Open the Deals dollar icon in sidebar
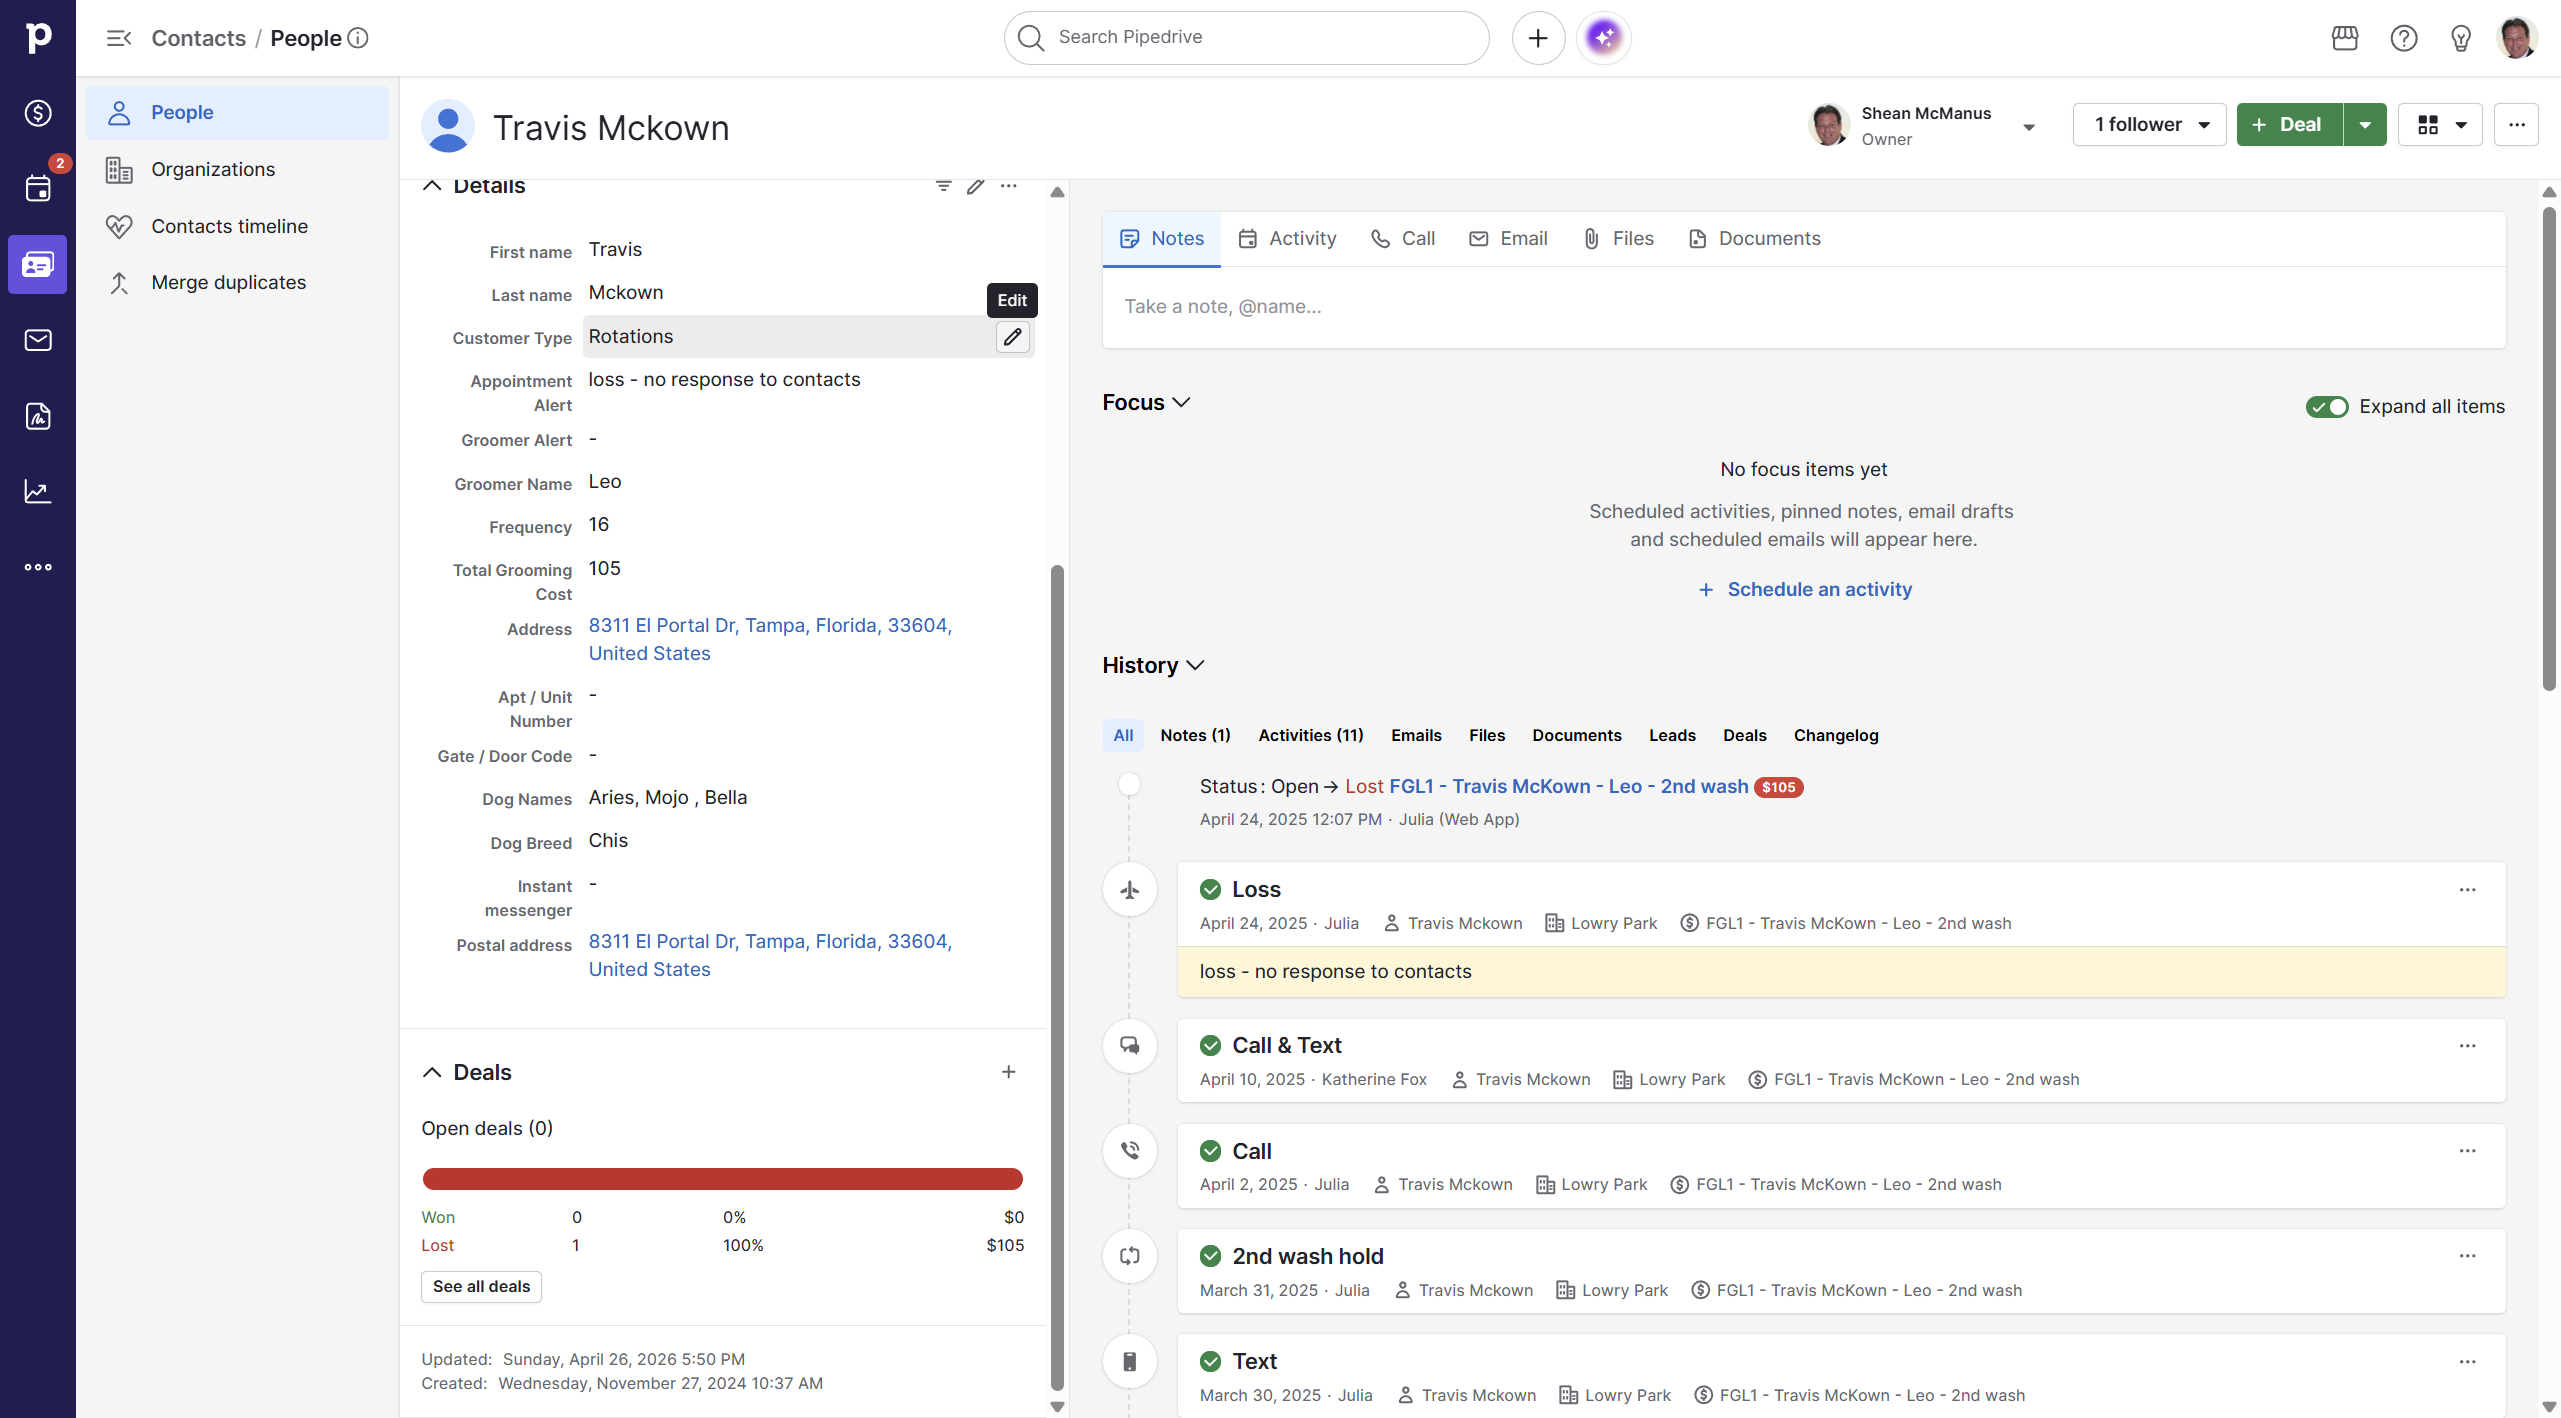 [38, 113]
